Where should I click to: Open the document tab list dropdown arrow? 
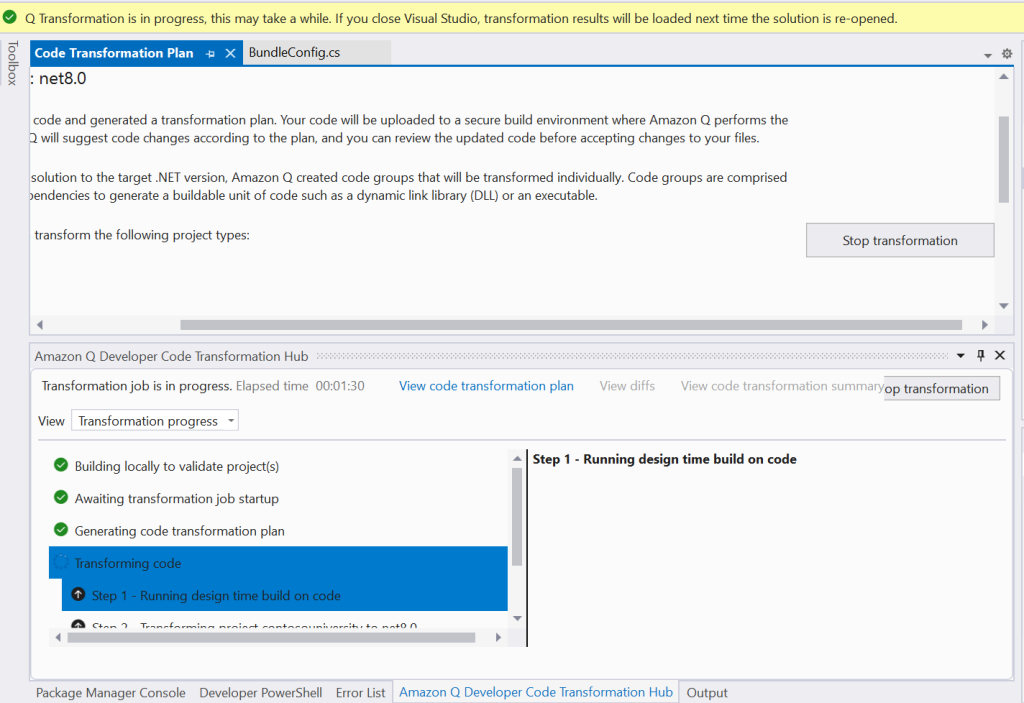coord(988,57)
